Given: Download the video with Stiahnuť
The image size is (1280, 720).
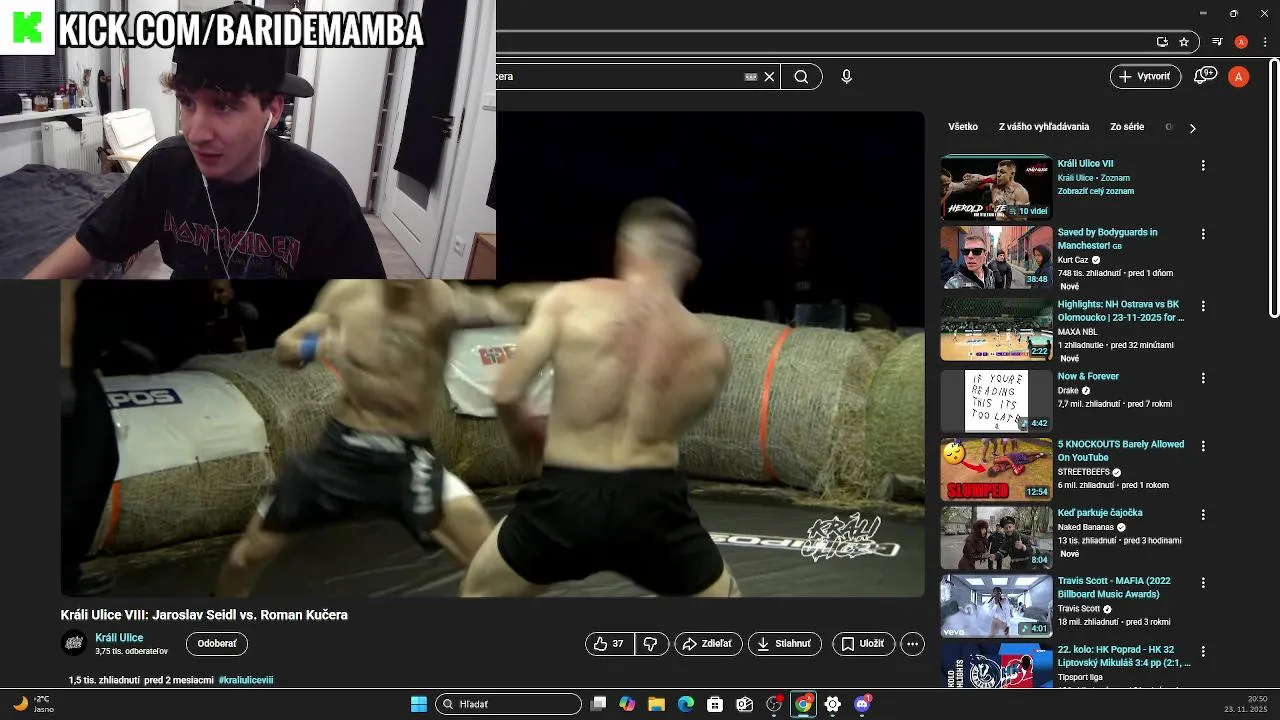Looking at the screenshot, I should (785, 644).
